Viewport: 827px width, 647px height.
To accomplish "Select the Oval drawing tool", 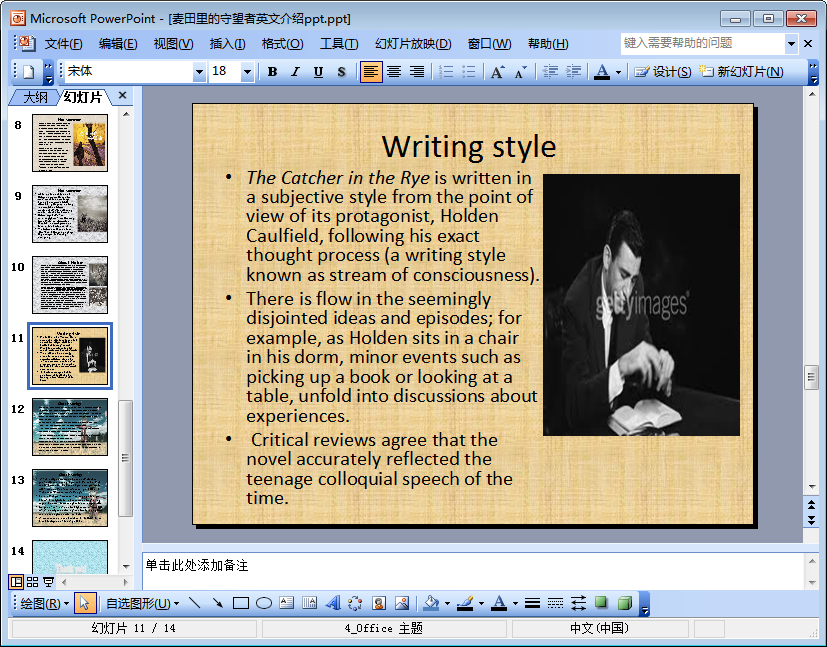I will point(264,603).
